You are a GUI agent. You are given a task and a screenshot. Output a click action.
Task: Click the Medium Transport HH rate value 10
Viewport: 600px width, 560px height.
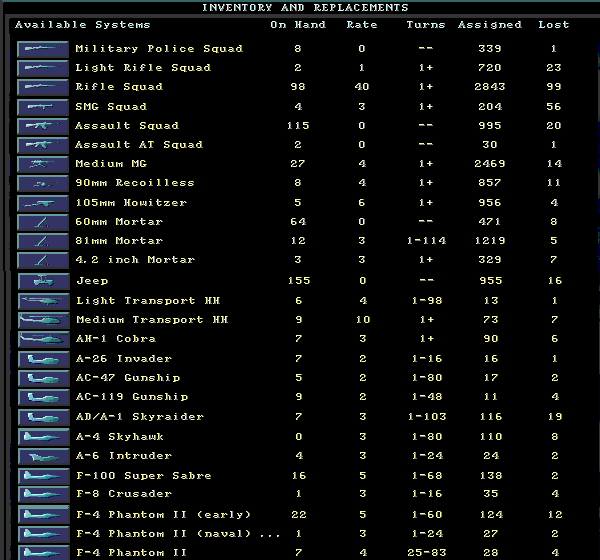[x=363, y=320]
